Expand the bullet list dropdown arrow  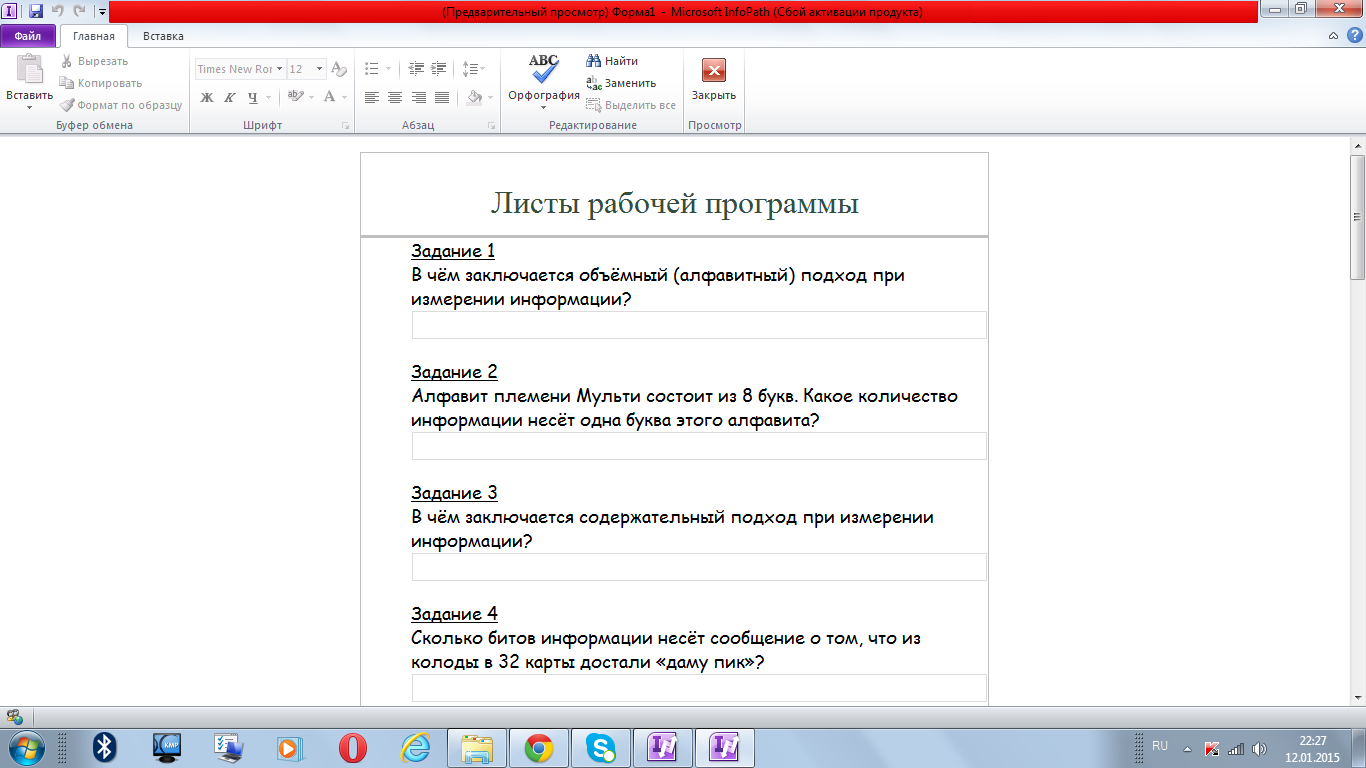388,69
